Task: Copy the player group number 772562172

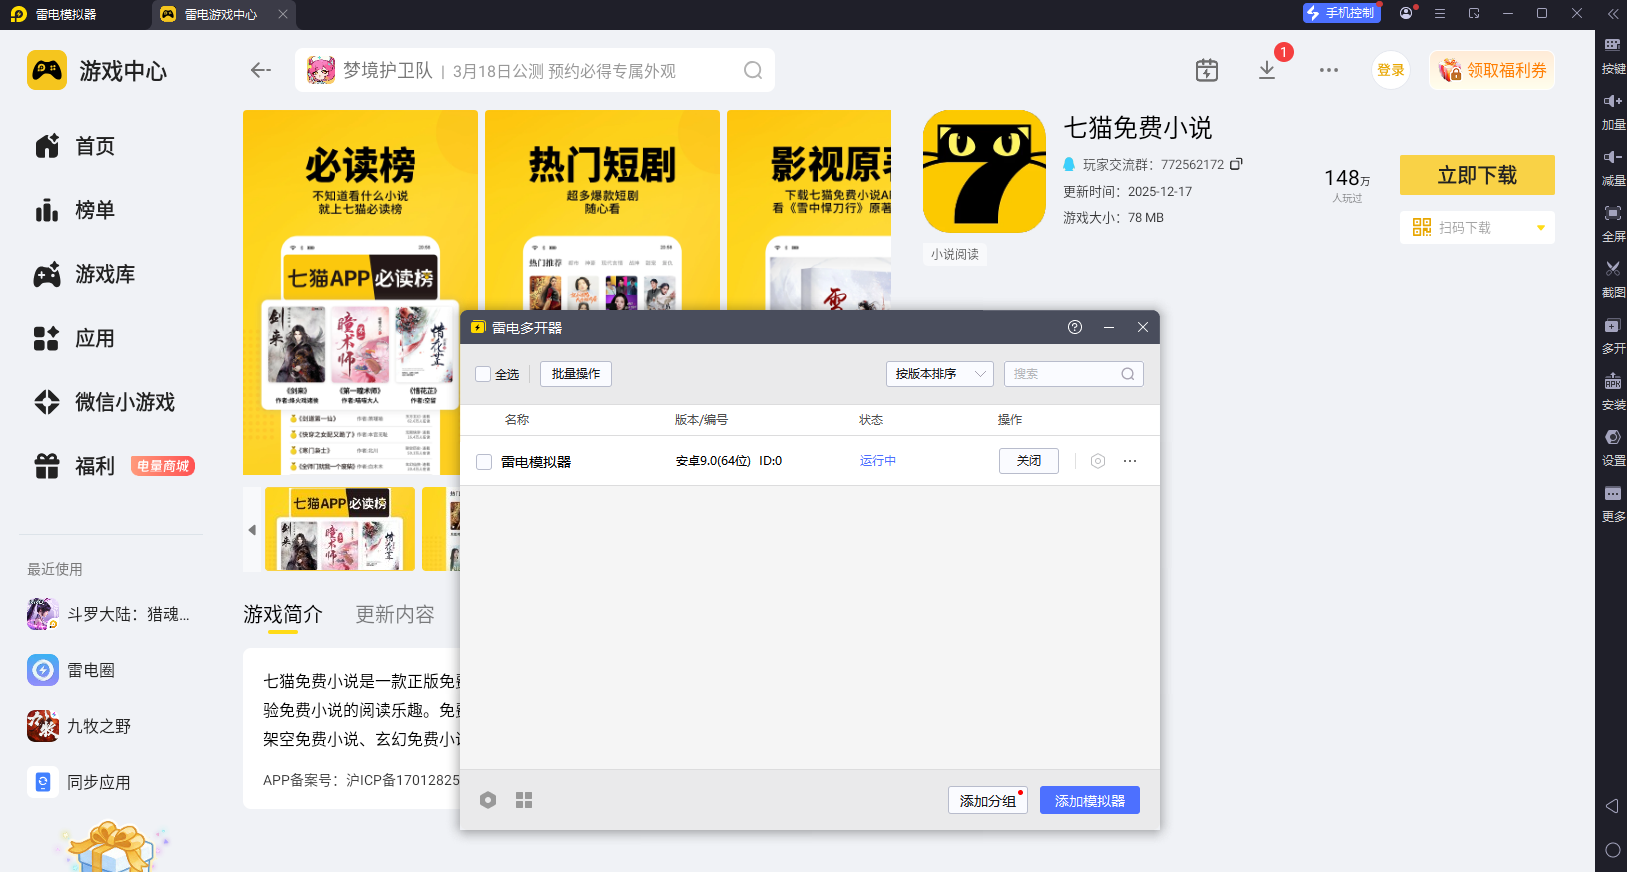Action: point(1237,164)
